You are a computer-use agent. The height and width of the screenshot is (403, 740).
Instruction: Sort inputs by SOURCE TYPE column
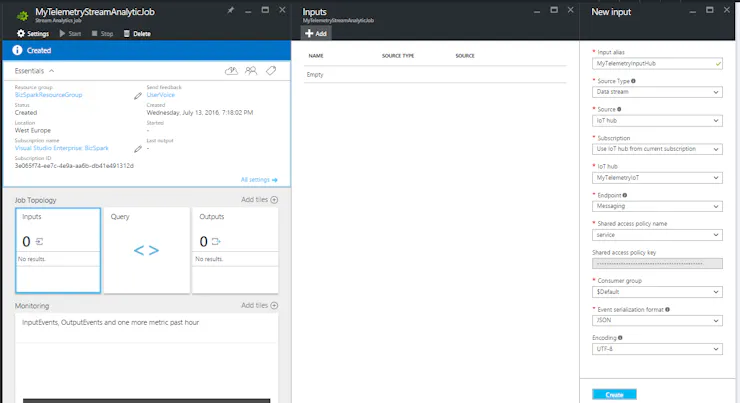tap(398, 56)
